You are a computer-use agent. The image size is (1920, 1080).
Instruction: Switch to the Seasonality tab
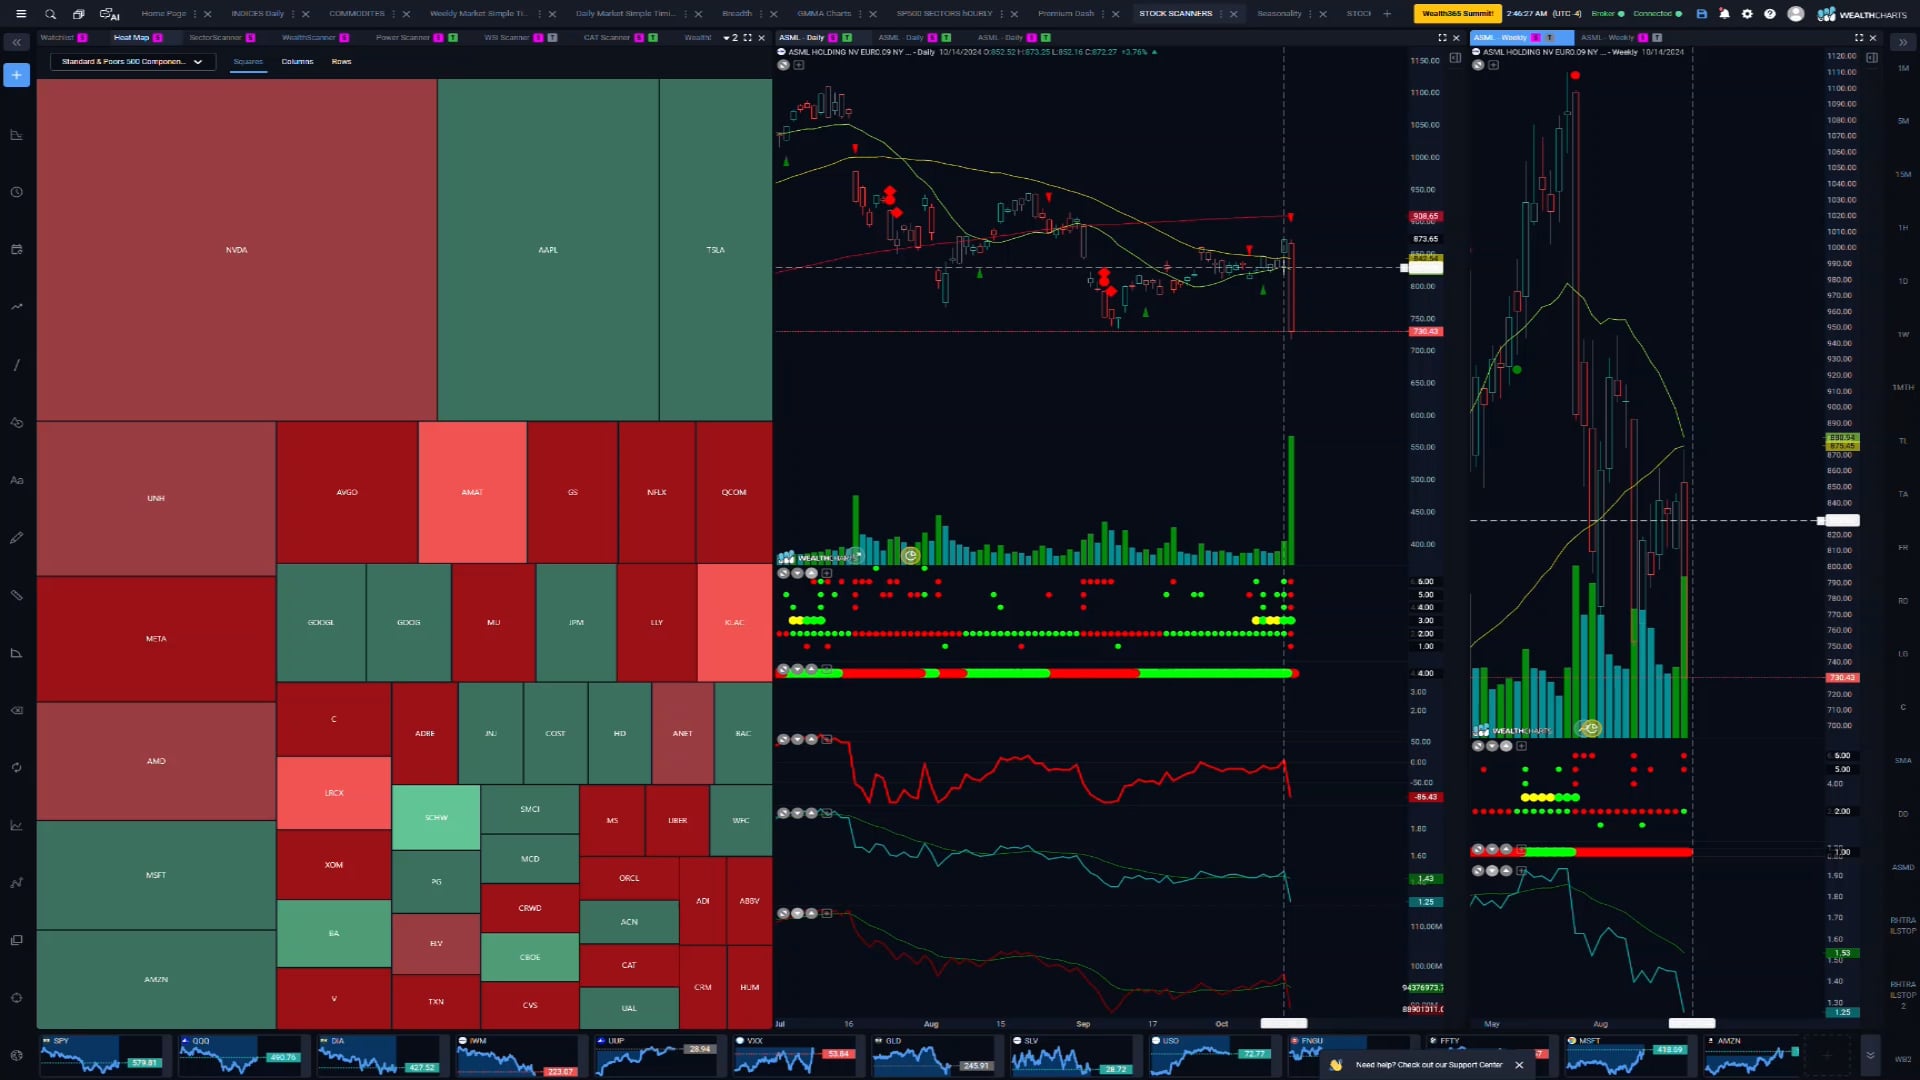click(x=1279, y=14)
